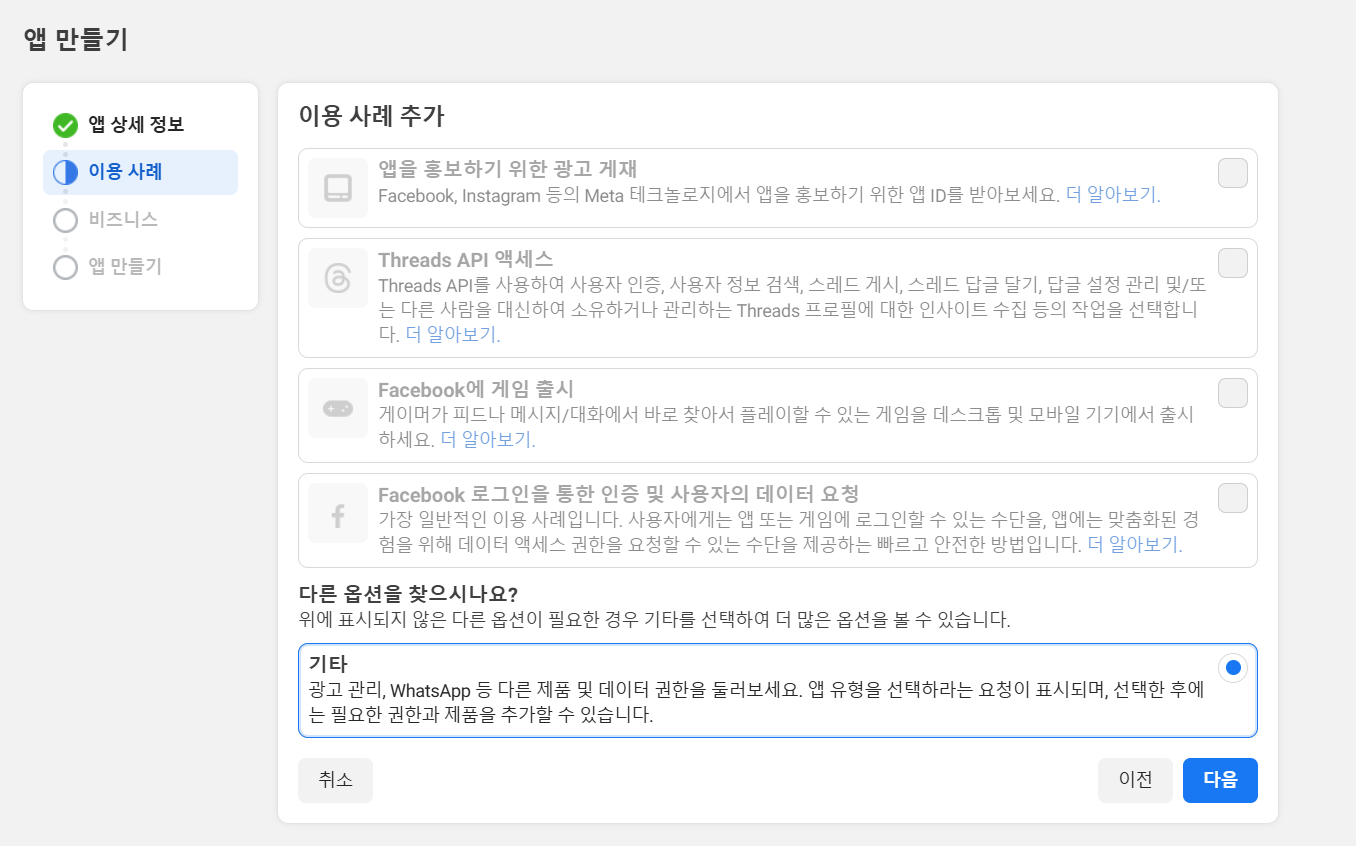Check the Facebook에 게임 출시 checkbox
This screenshot has height=846, width=1356.
pyautogui.click(x=1233, y=393)
